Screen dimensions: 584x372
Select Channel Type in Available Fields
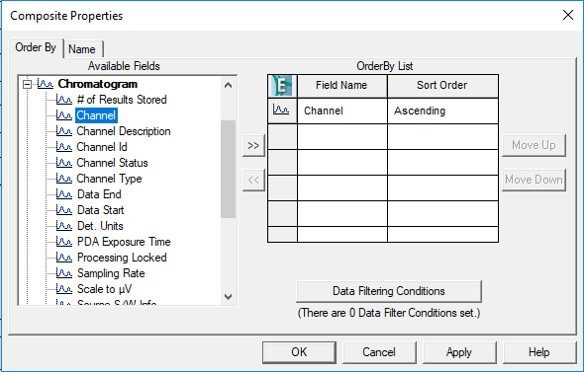pyautogui.click(x=109, y=178)
